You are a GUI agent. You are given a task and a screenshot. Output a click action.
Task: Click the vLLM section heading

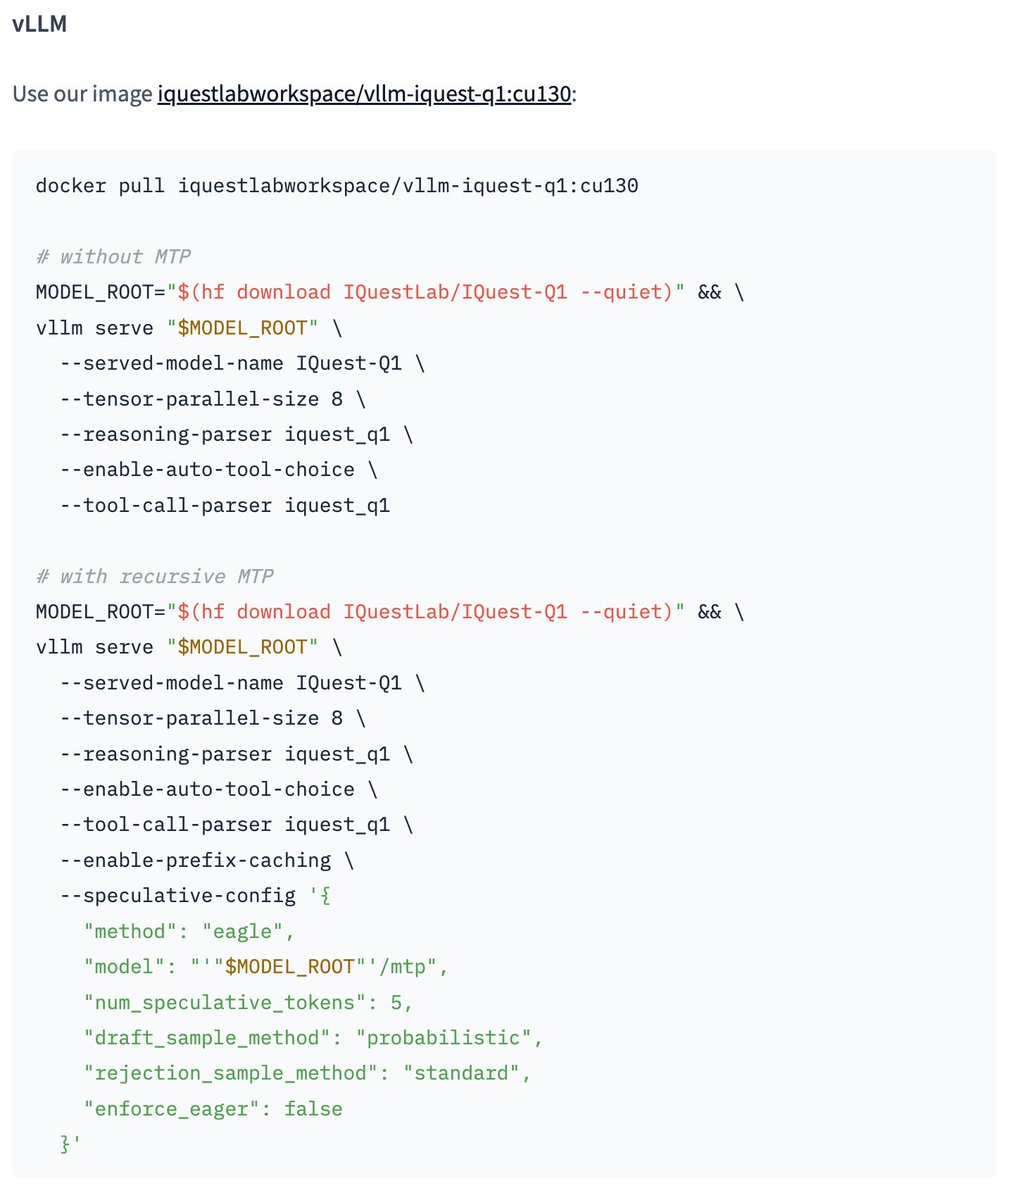point(40,25)
